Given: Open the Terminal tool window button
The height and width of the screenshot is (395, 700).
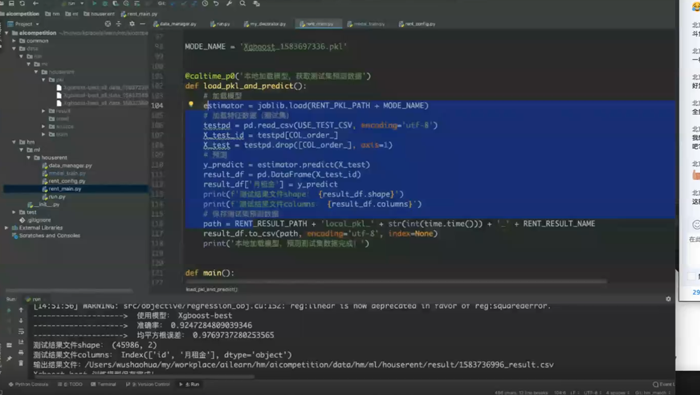Looking at the screenshot, I should point(104,384).
